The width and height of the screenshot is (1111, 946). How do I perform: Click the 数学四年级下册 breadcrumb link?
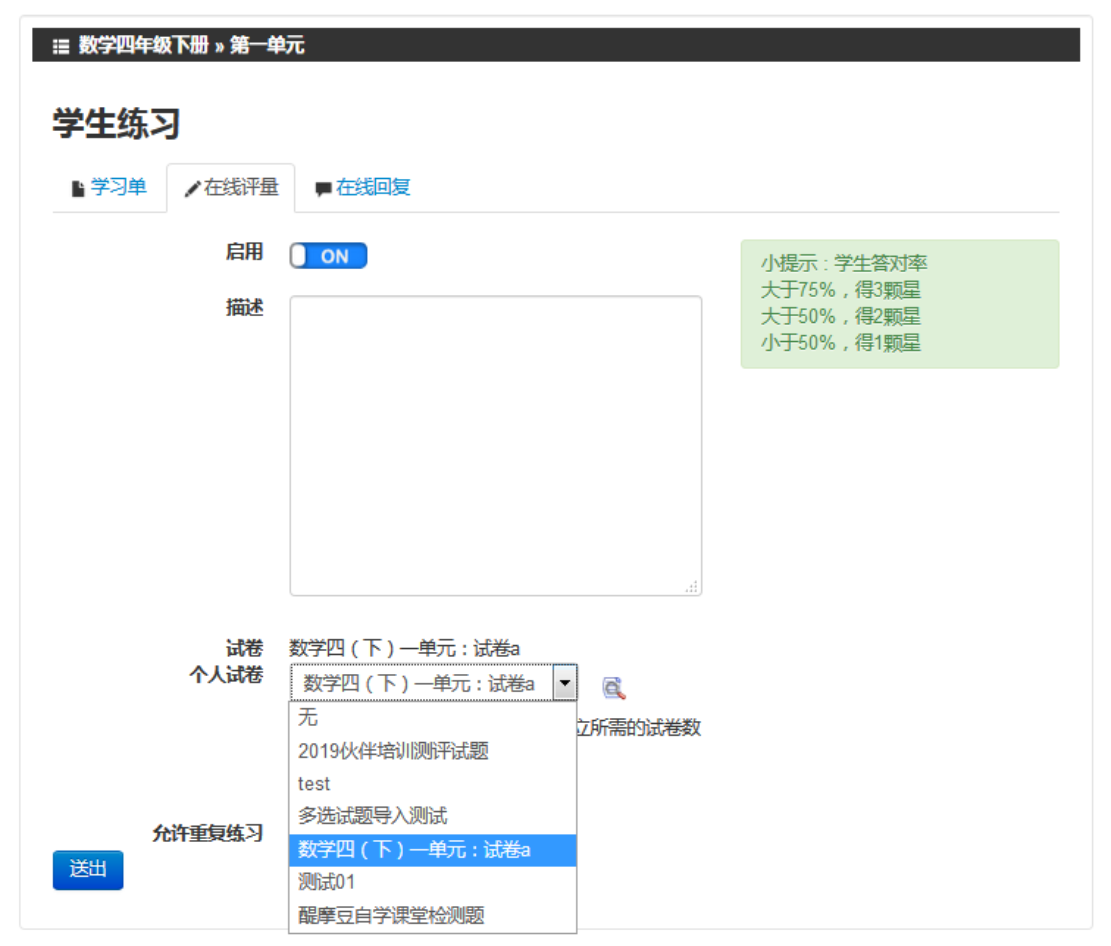pos(144,46)
